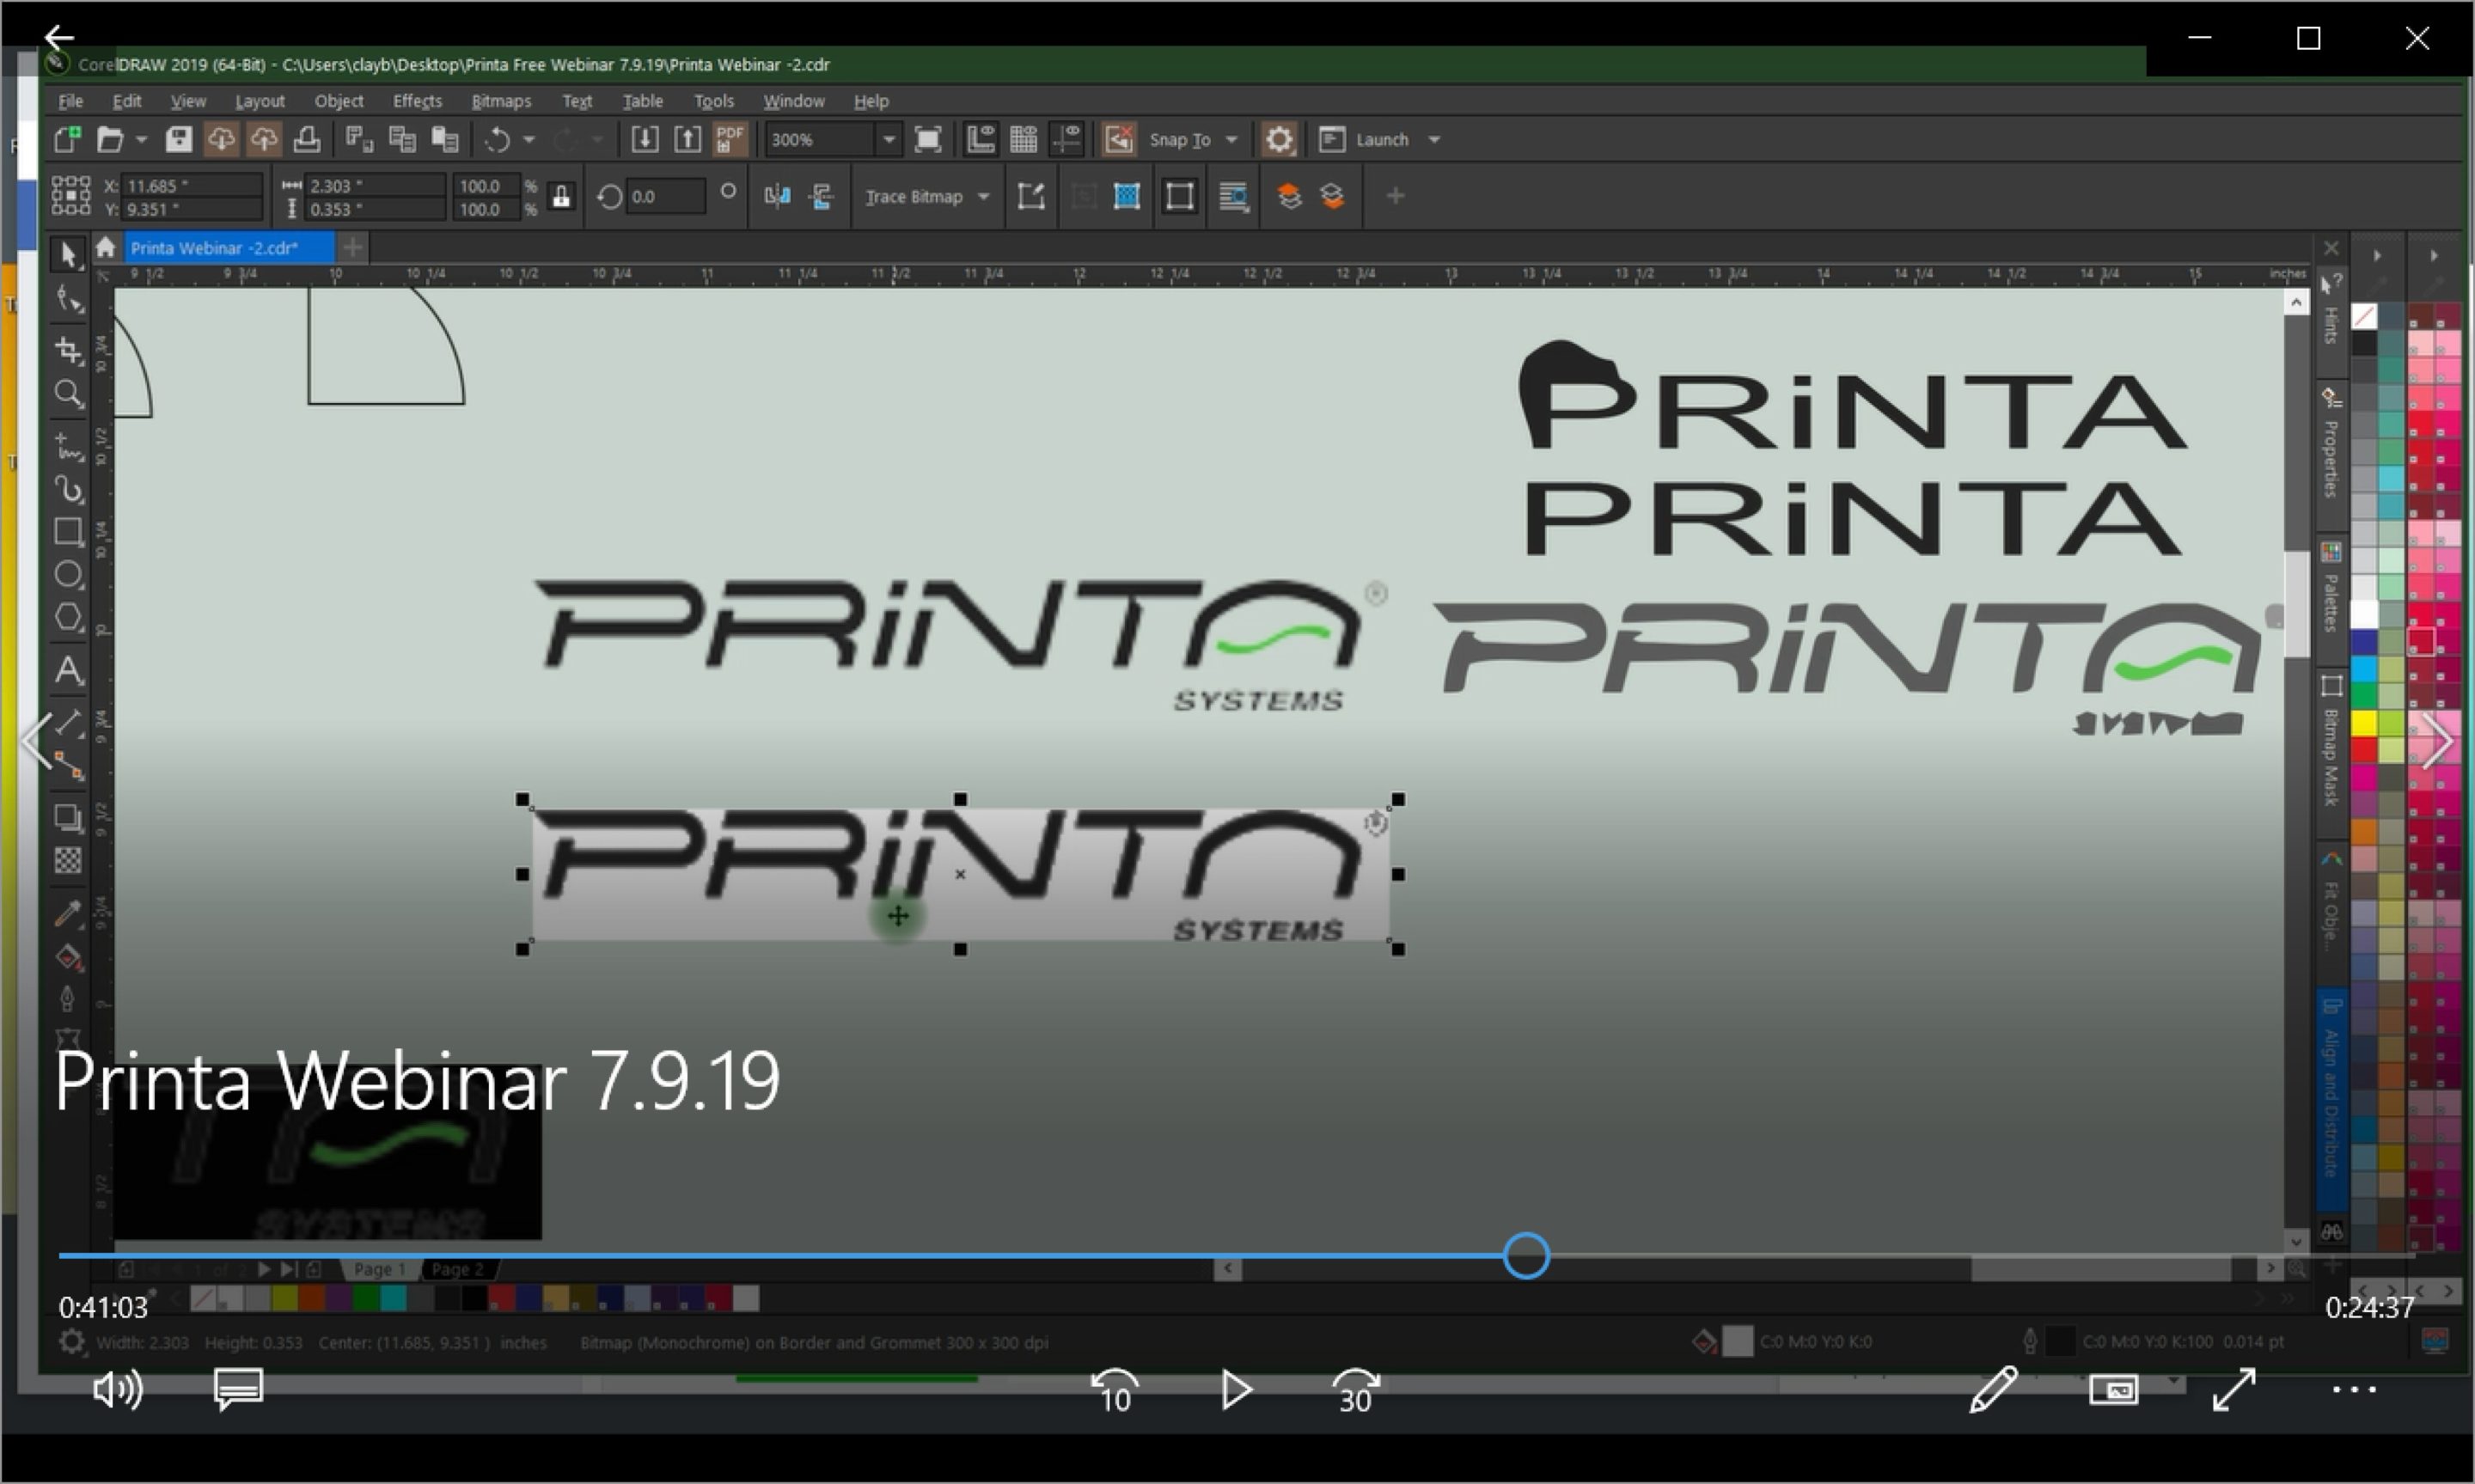Skip back 10 seconds
2475x1484 pixels.
click(x=1114, y=1390)
